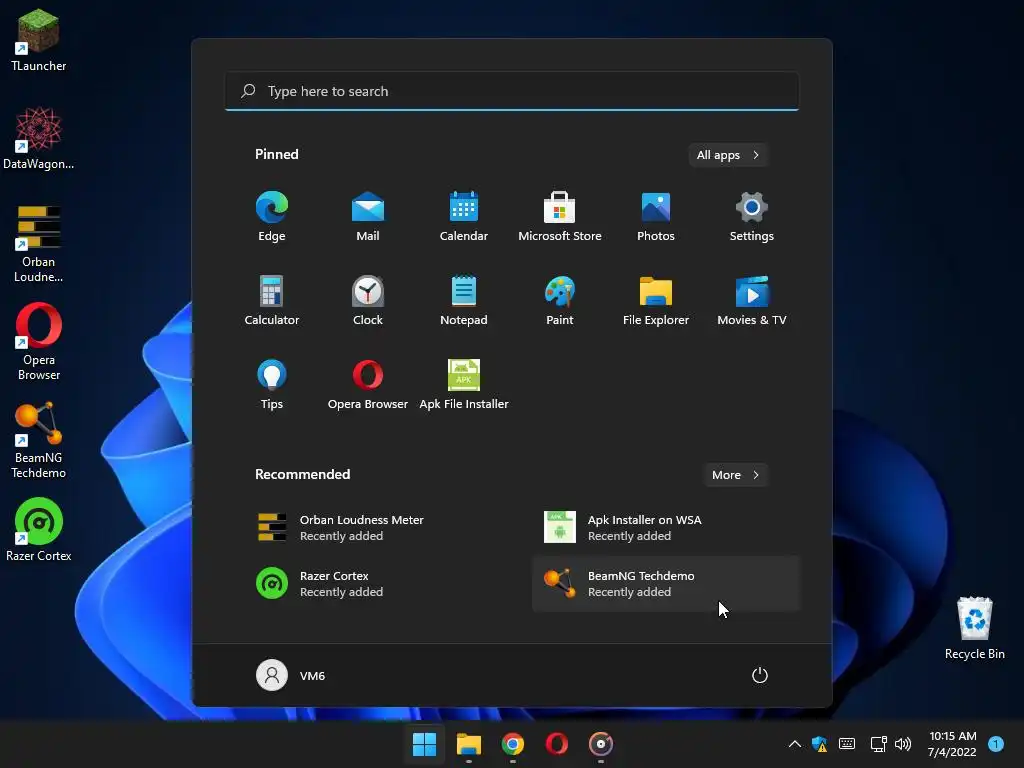Show hidden system tray icons
This screenshot has height=768, width=1024.
(795, 744)
